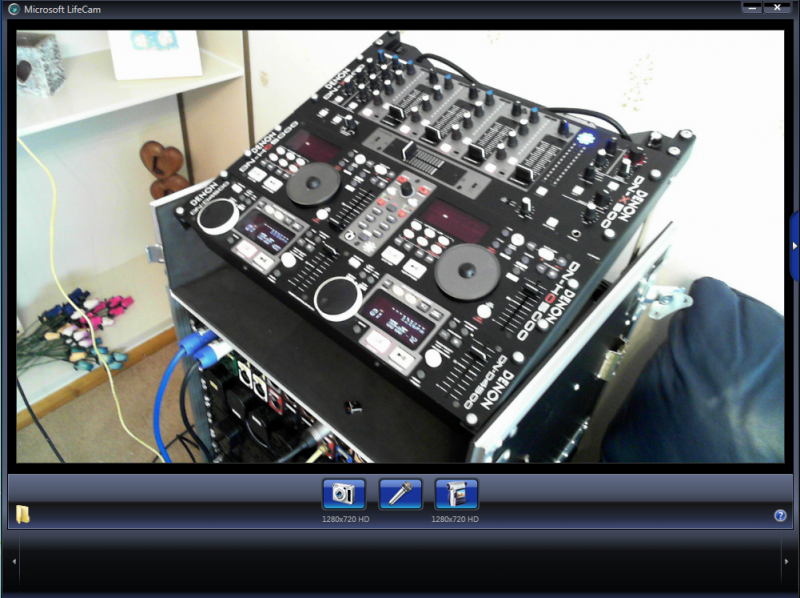Show next items in gallery strip
The height and width of the screenshot is (598, 800).
(786, 561)
